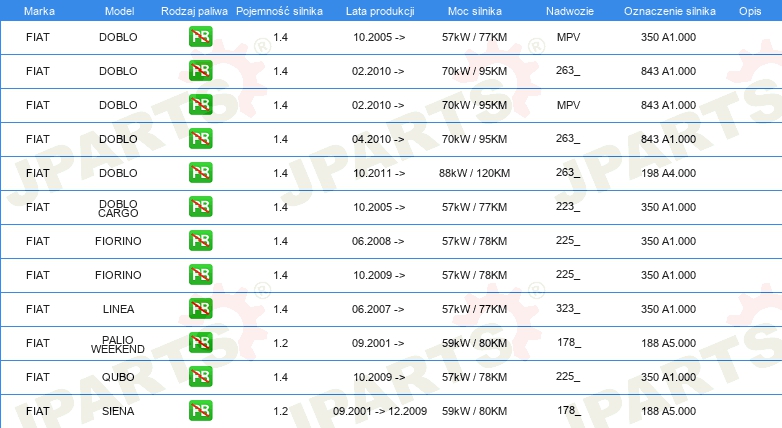Click engine capacity 1.2 in the PALIO WEEKEND row

281,343
